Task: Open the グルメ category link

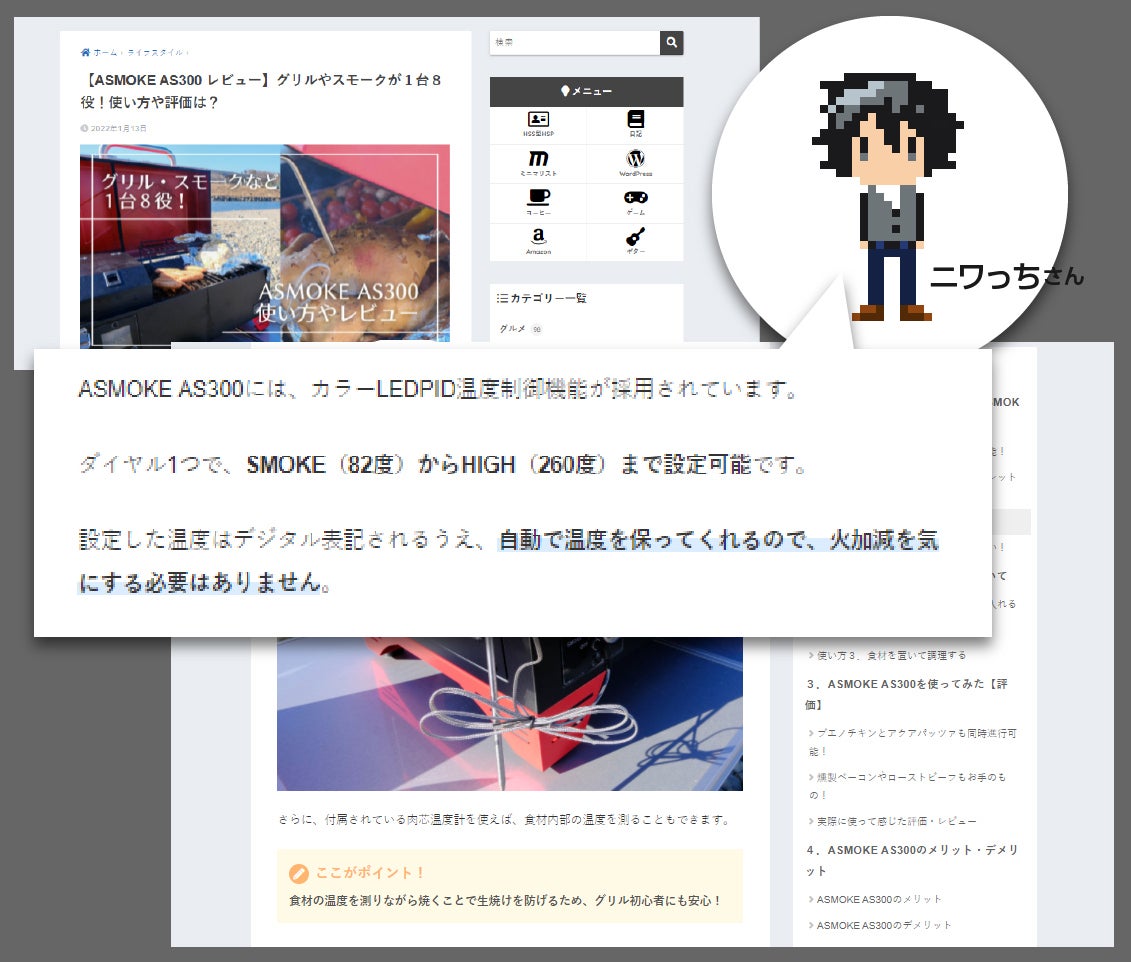Action: (x=512, y=329)
